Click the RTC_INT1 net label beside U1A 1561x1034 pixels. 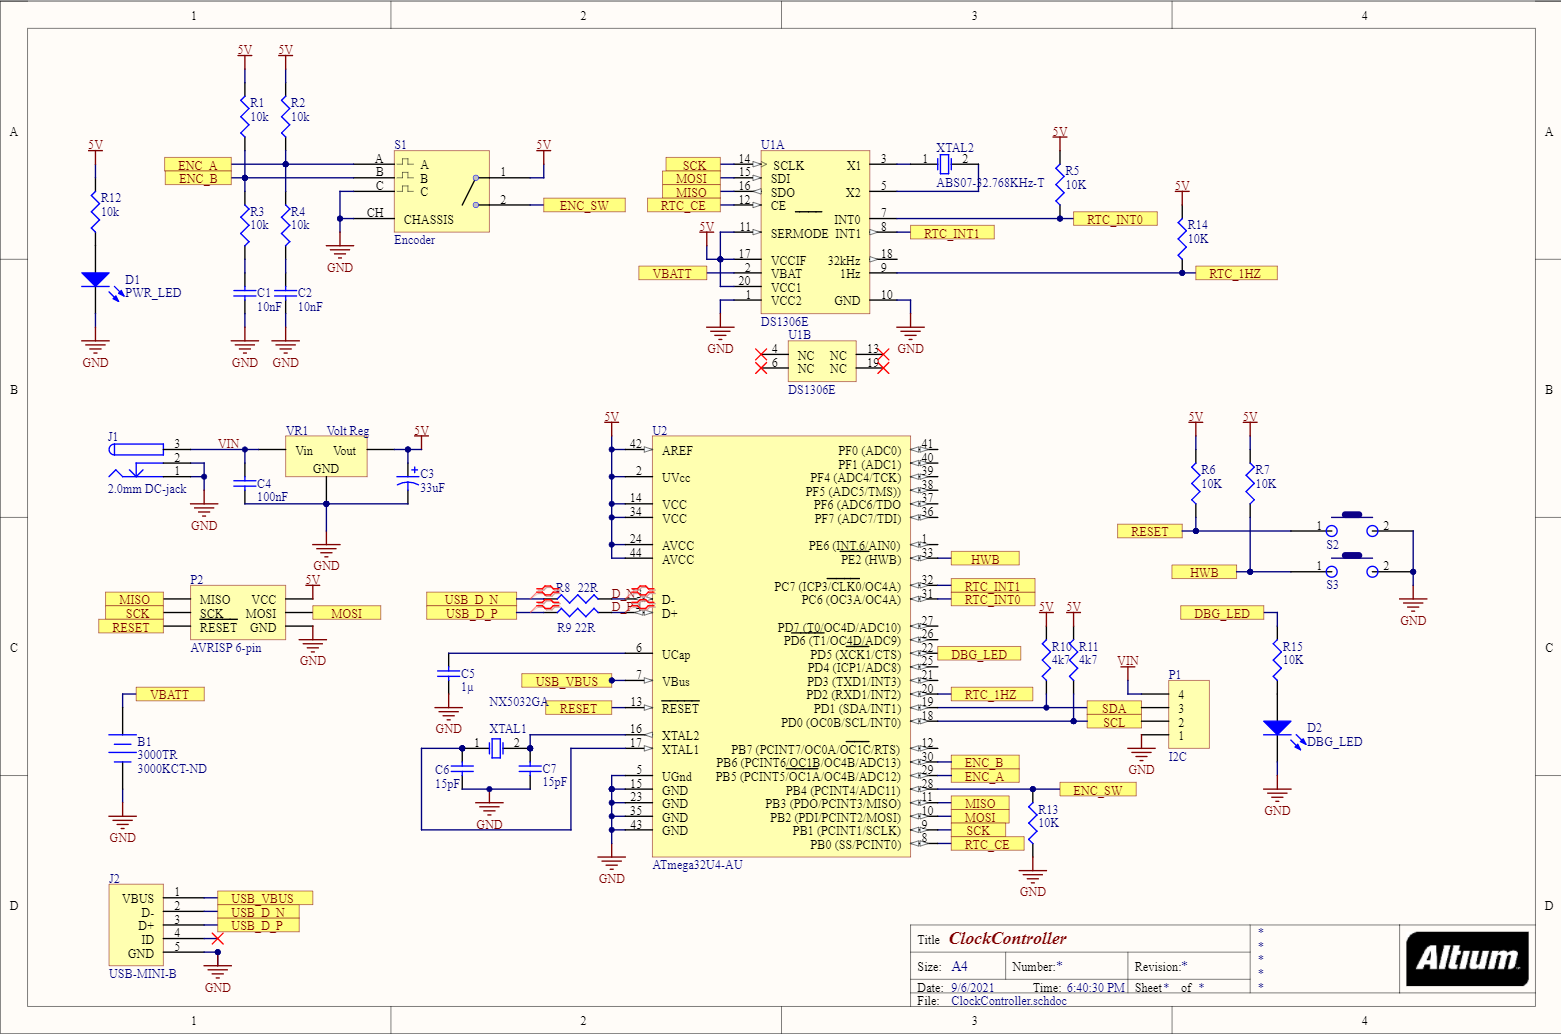952,233
